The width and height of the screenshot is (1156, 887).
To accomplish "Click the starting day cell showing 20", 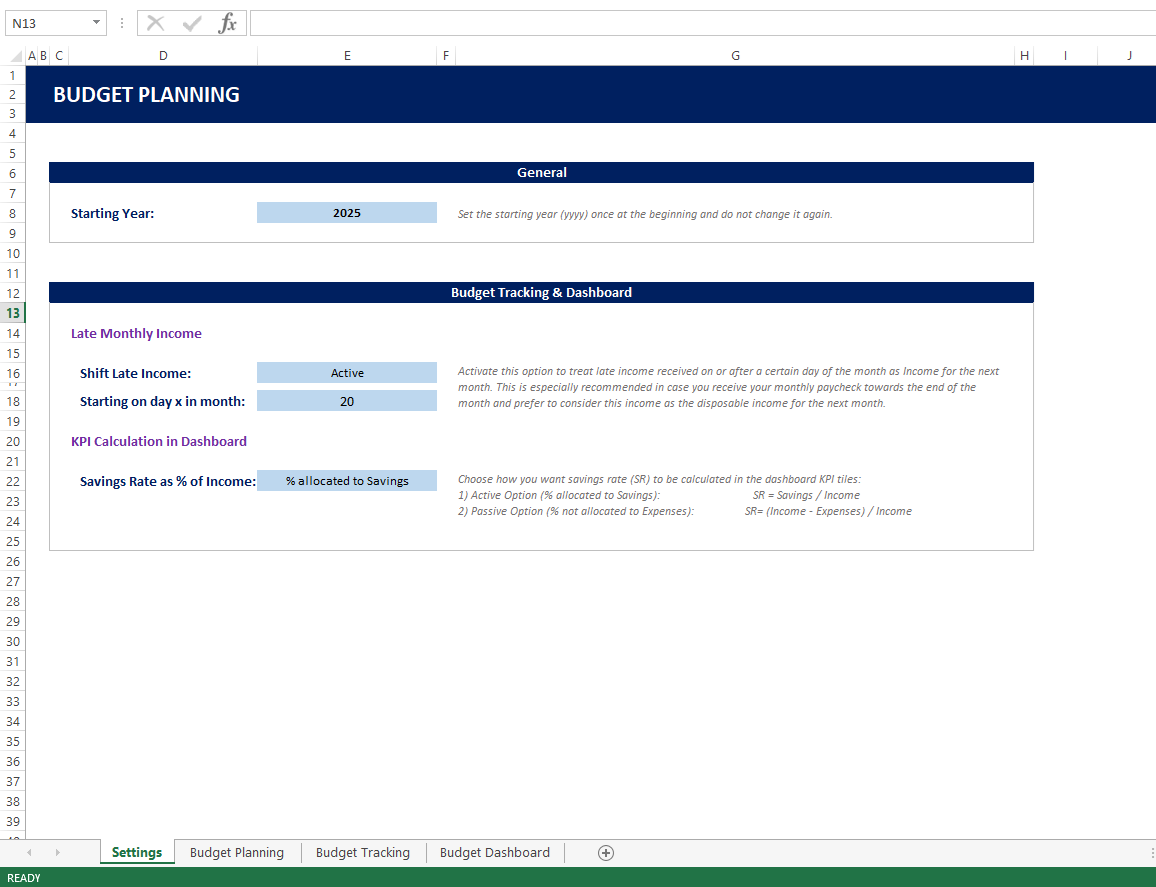I will [x=347, y=401].
